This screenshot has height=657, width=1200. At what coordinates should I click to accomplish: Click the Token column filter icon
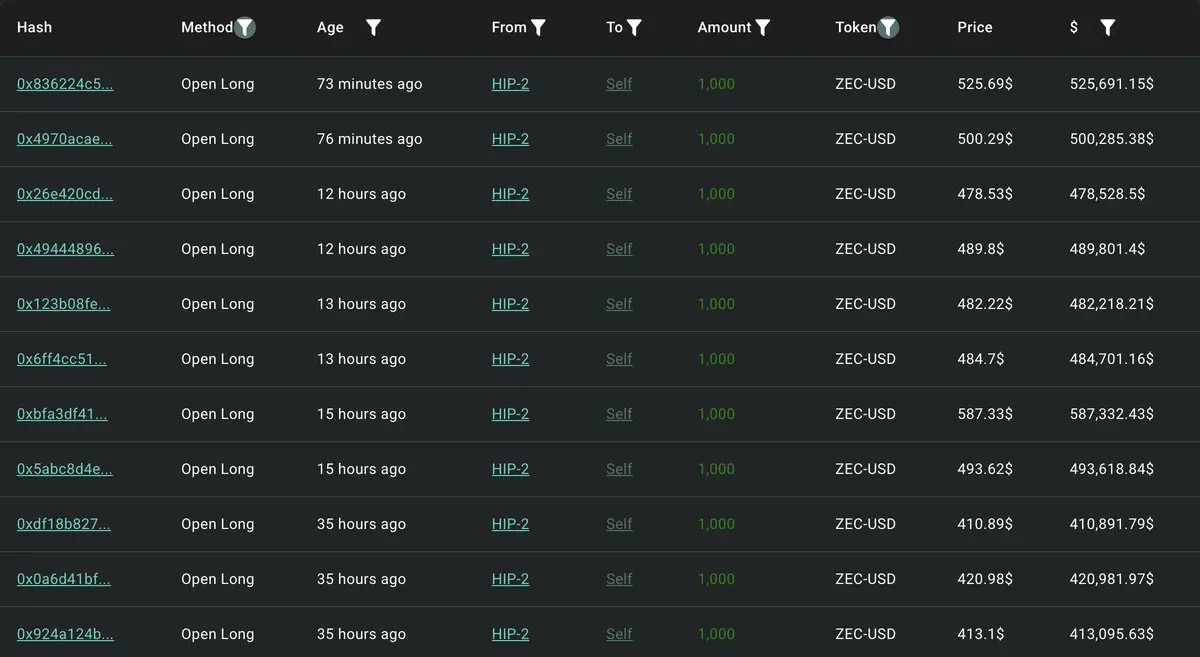coord(888,28)
